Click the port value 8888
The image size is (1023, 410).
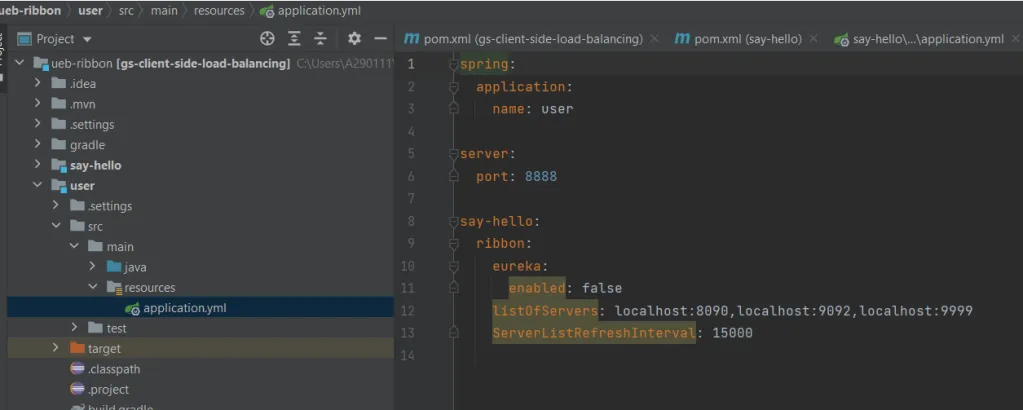[541, 177]
